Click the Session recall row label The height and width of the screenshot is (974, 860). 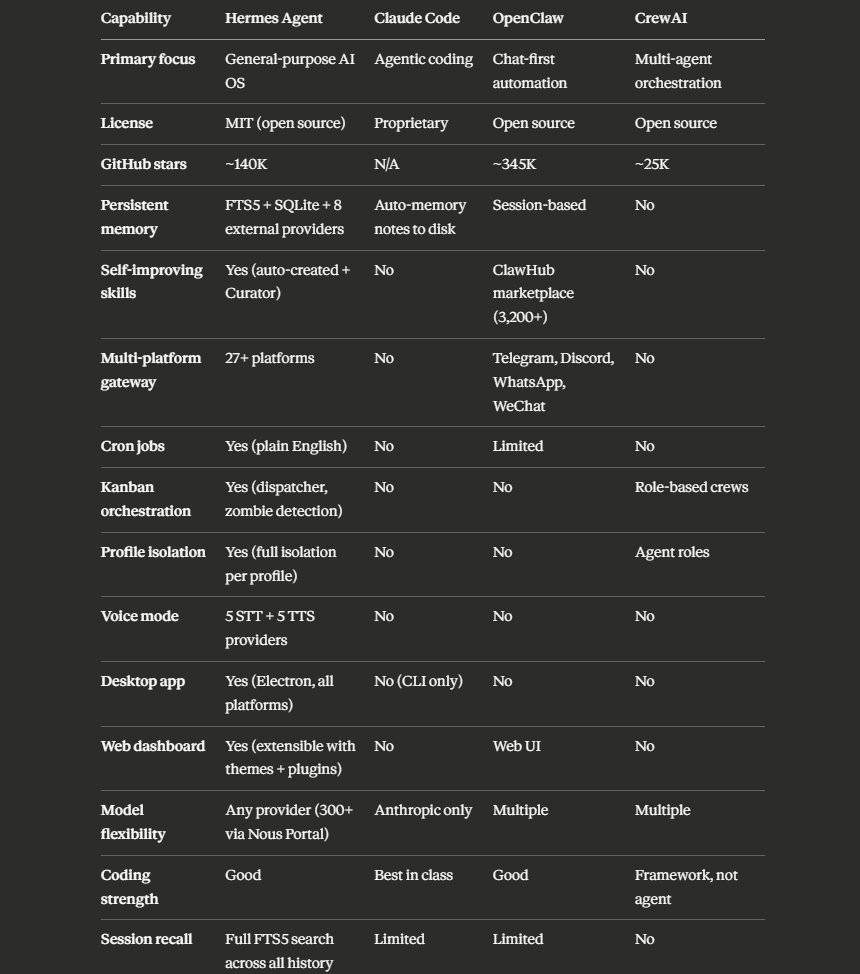tap(147, 939)
